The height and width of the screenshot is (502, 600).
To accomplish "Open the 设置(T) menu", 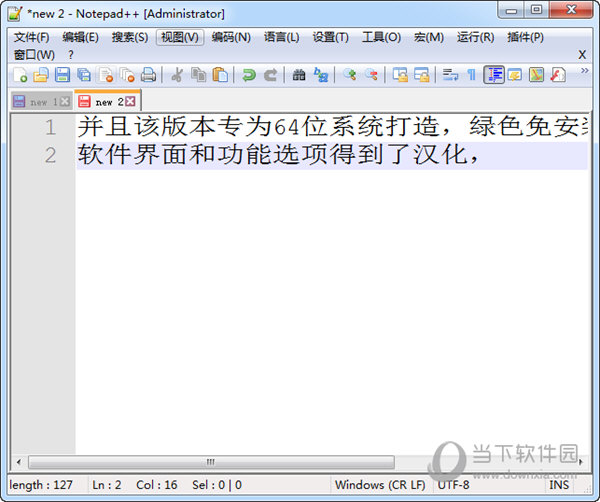I will click(331, 37).
